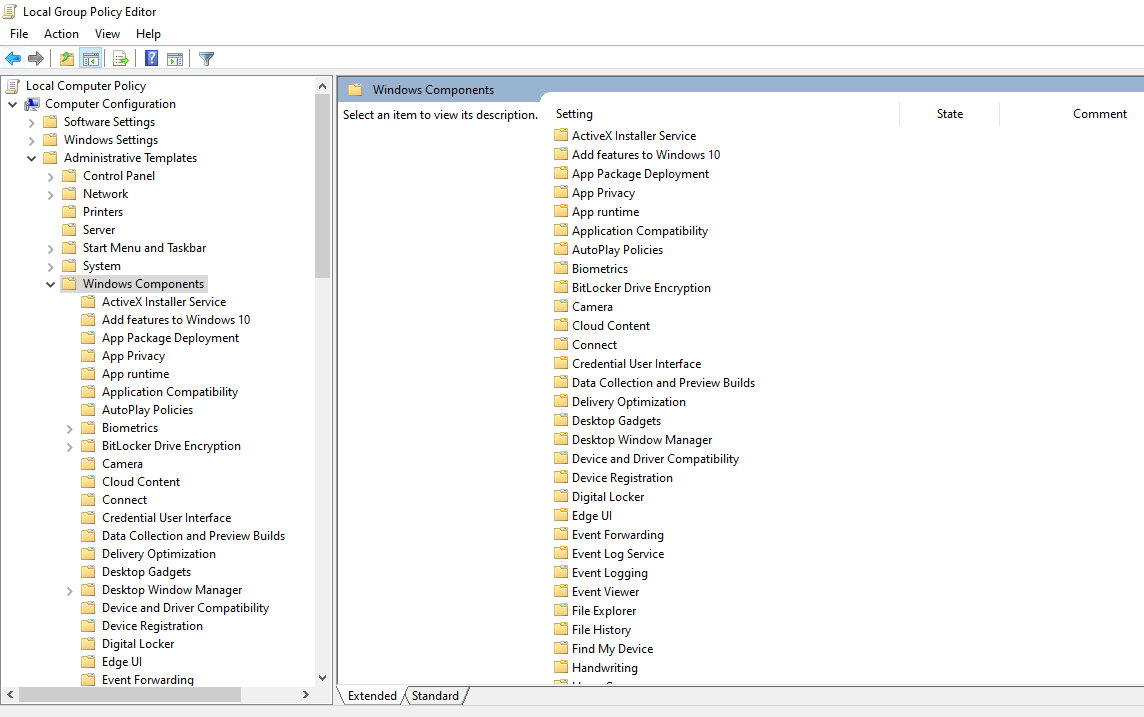
Task: Select Application Compatibility in the right list
Action: coord(640,230)
